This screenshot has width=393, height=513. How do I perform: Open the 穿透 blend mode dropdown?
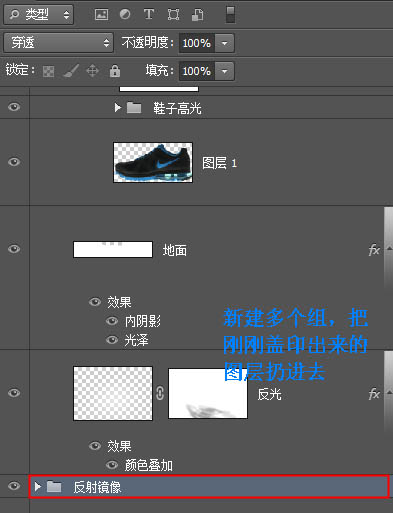coord(58,43)
